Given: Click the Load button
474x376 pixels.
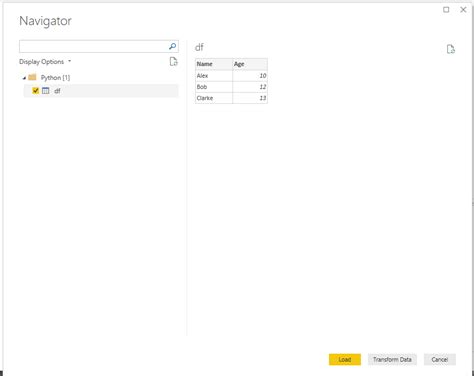Looking at the screenshot, I should coord(345,359).
